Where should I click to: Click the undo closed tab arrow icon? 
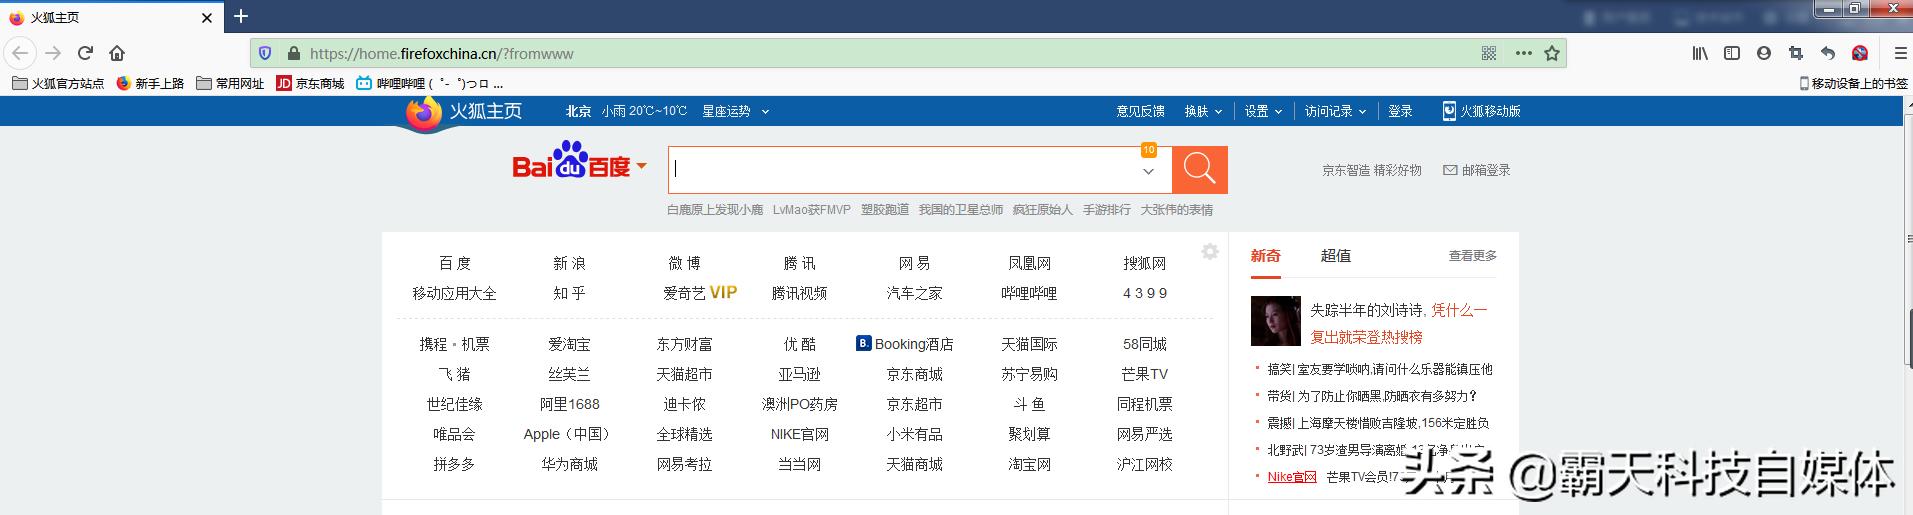pyautogui.click(x=1828, y=53)
